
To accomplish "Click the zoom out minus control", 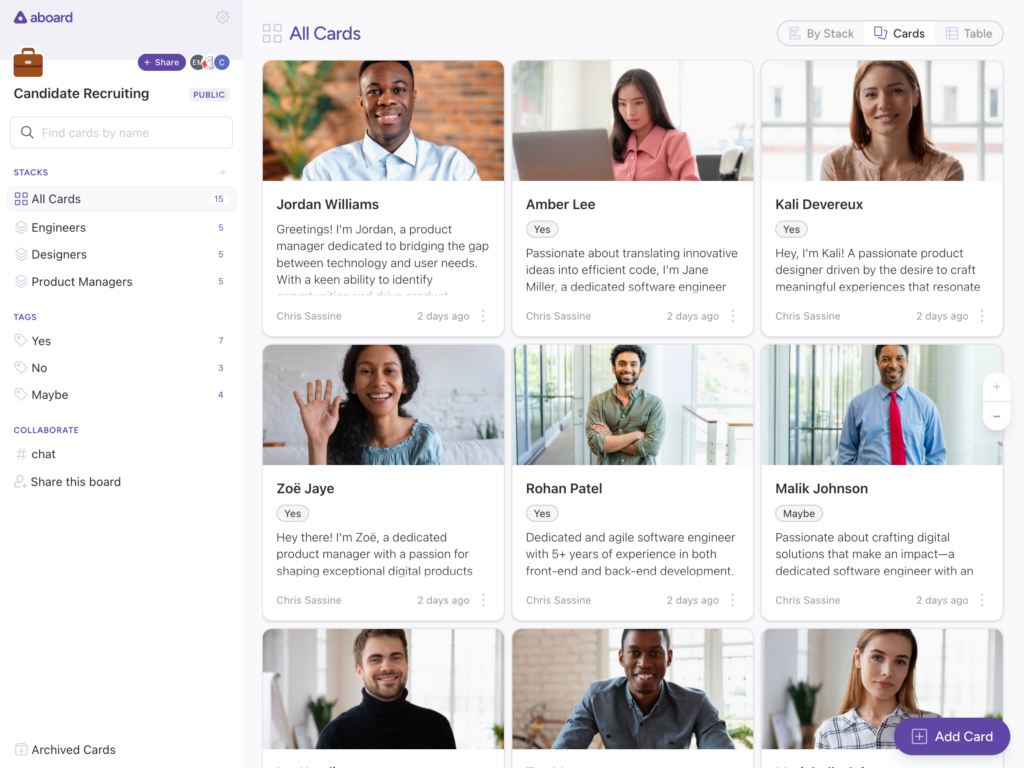I will tap(997, 416).
